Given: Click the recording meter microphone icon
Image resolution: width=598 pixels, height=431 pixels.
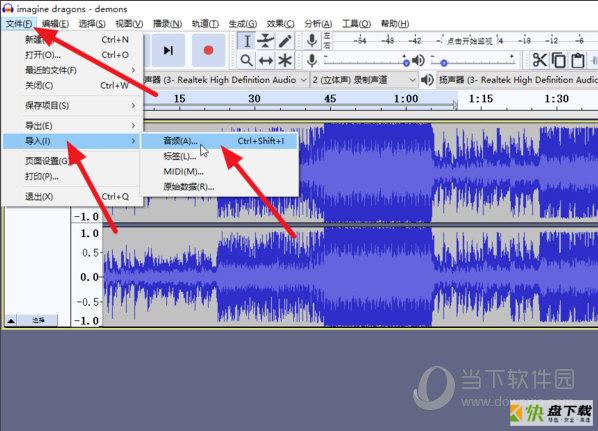Looking at the screenshot, I should (312, 40).
